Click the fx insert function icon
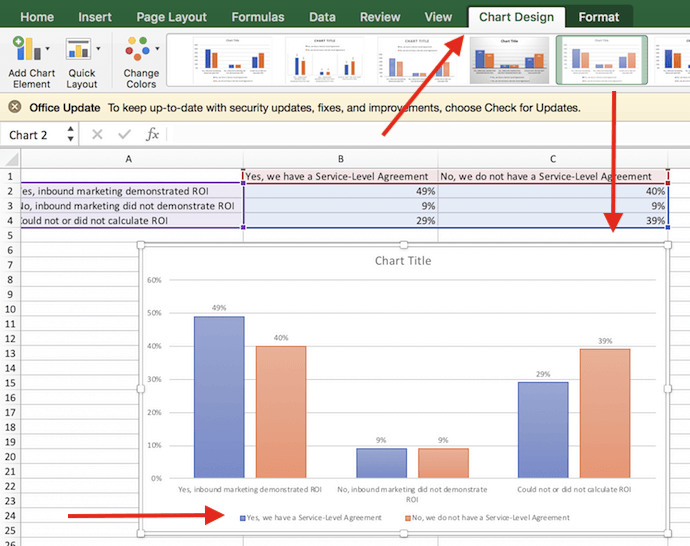Image resolution: width=690 pixels, height=546 pixels. (x=152, y=135)
